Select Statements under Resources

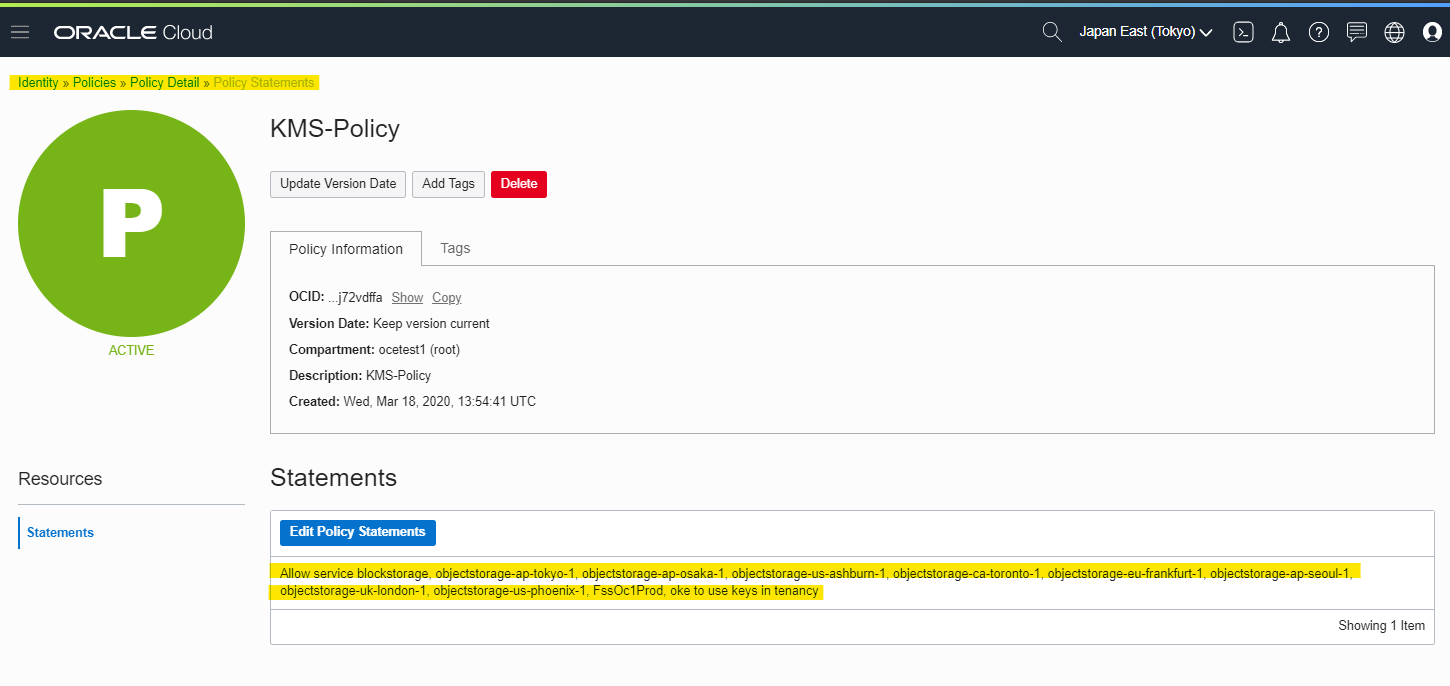60,532
